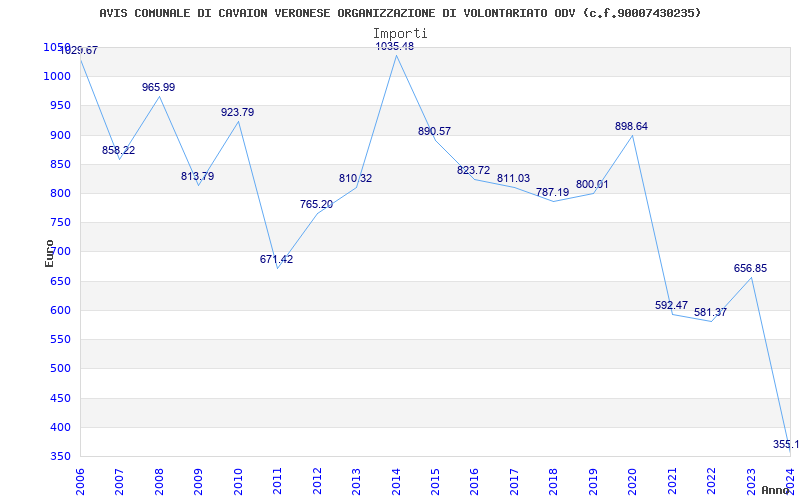Select the 656.85 data label

point(750,268)
